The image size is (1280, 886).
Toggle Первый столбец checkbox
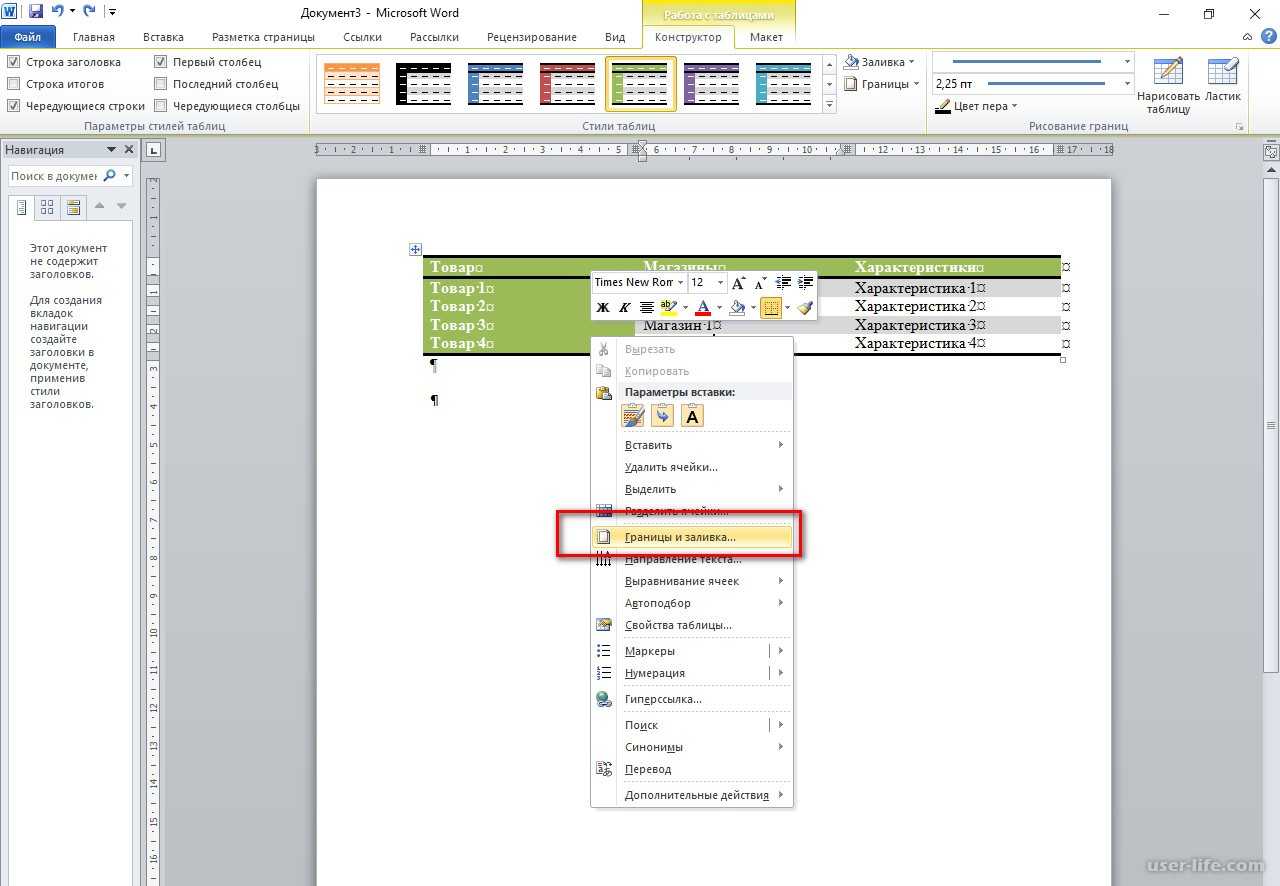[x=161, y=62]
